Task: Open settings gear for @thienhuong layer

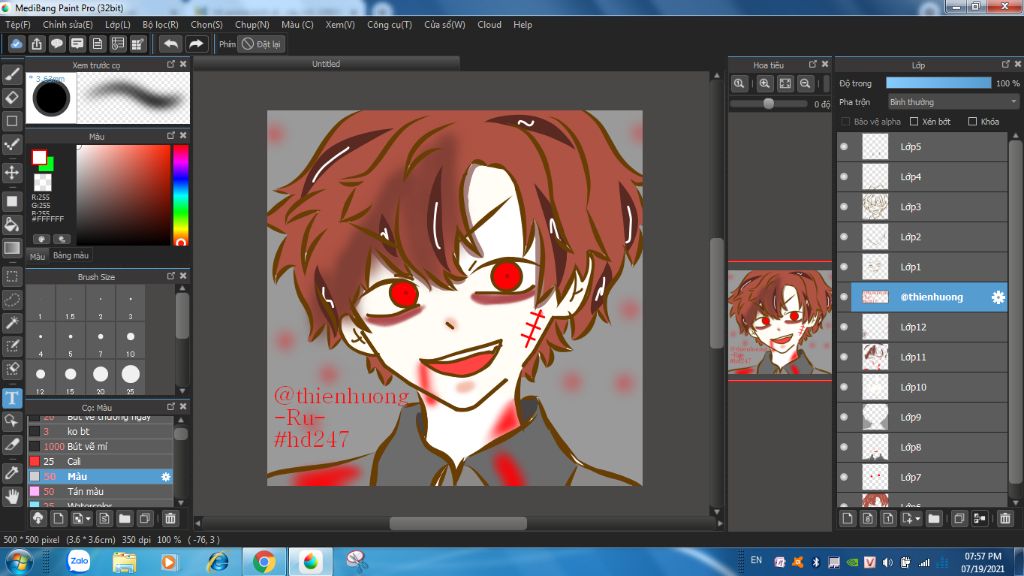Action: 998,297
